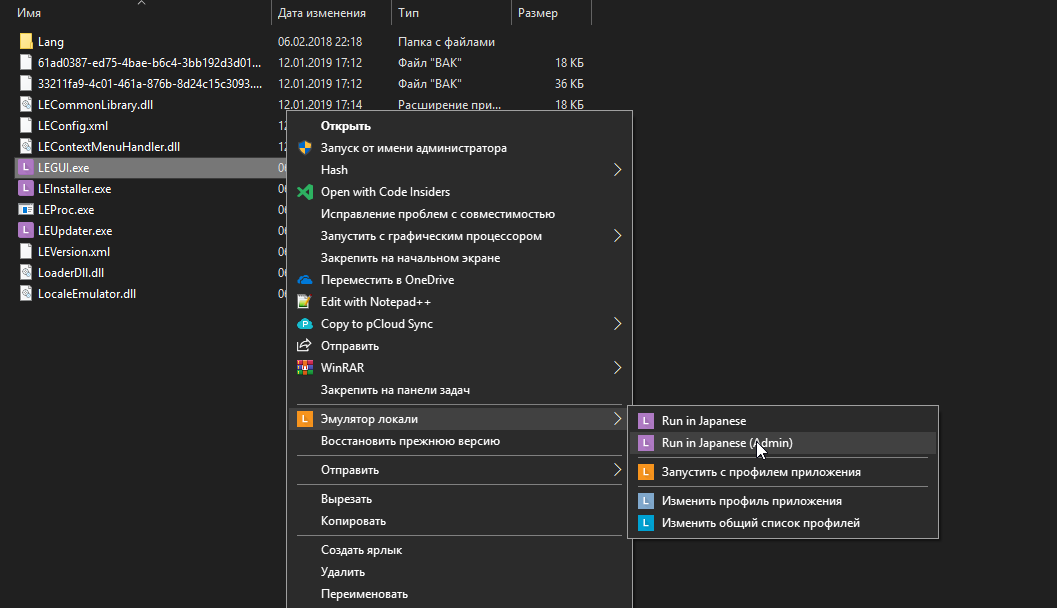
Task: Select the LocaleEmulator.dll file name
Action: click(87, 294)
